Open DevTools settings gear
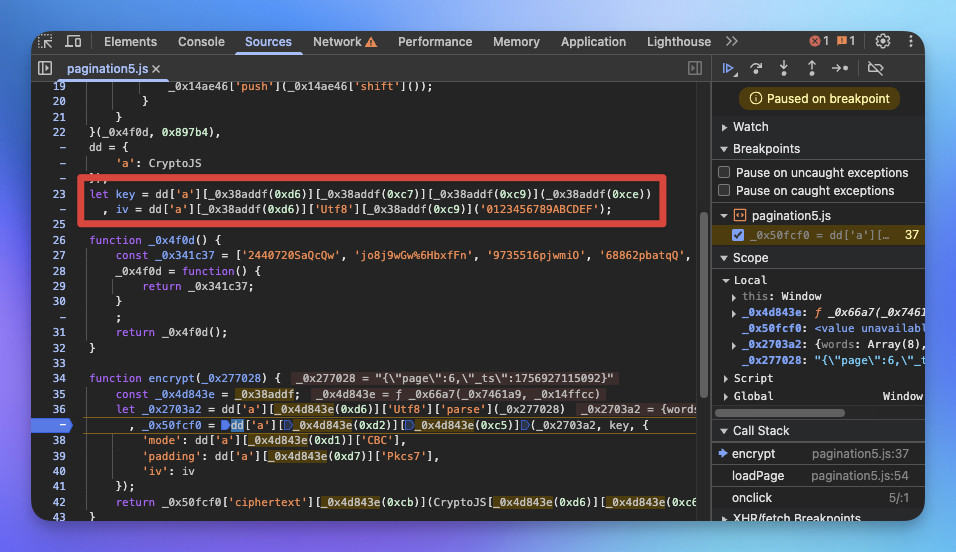 [883, 41]
